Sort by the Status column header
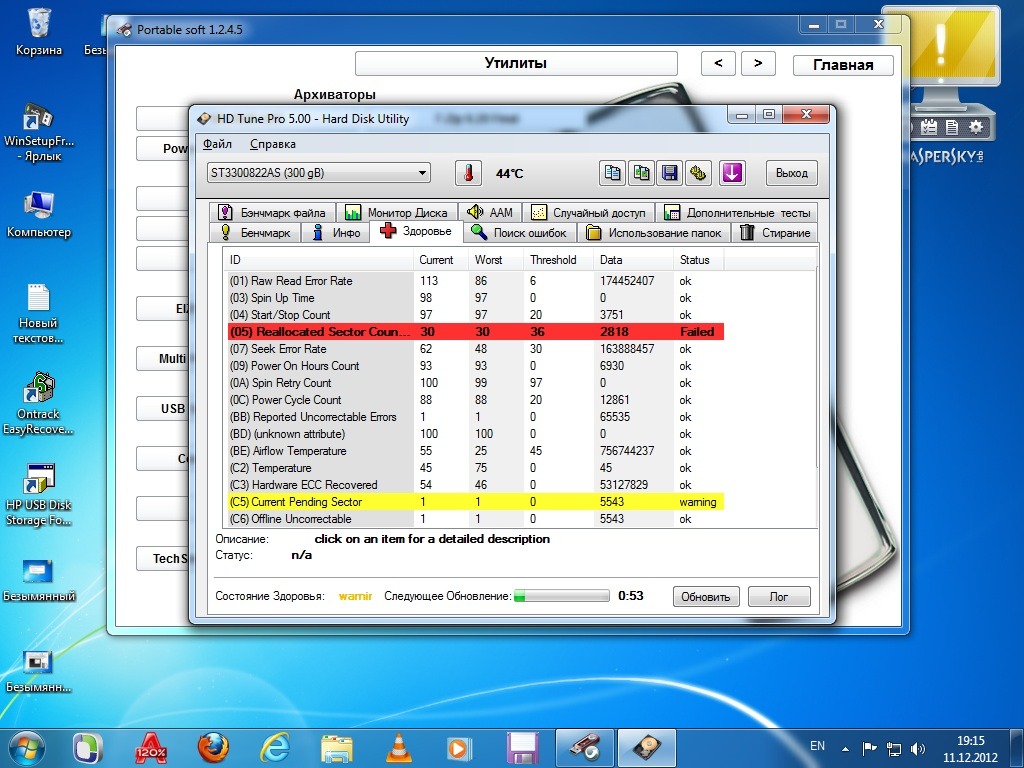This screenshot has width=1024, height=768. 698,260
